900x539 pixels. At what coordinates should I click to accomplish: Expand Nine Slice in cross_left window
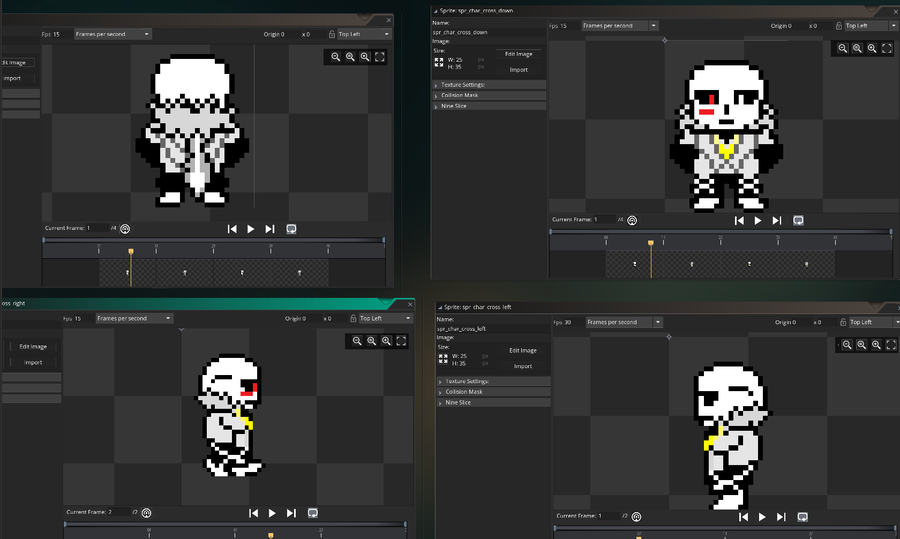pyautogui.click(x=493, y=403)
